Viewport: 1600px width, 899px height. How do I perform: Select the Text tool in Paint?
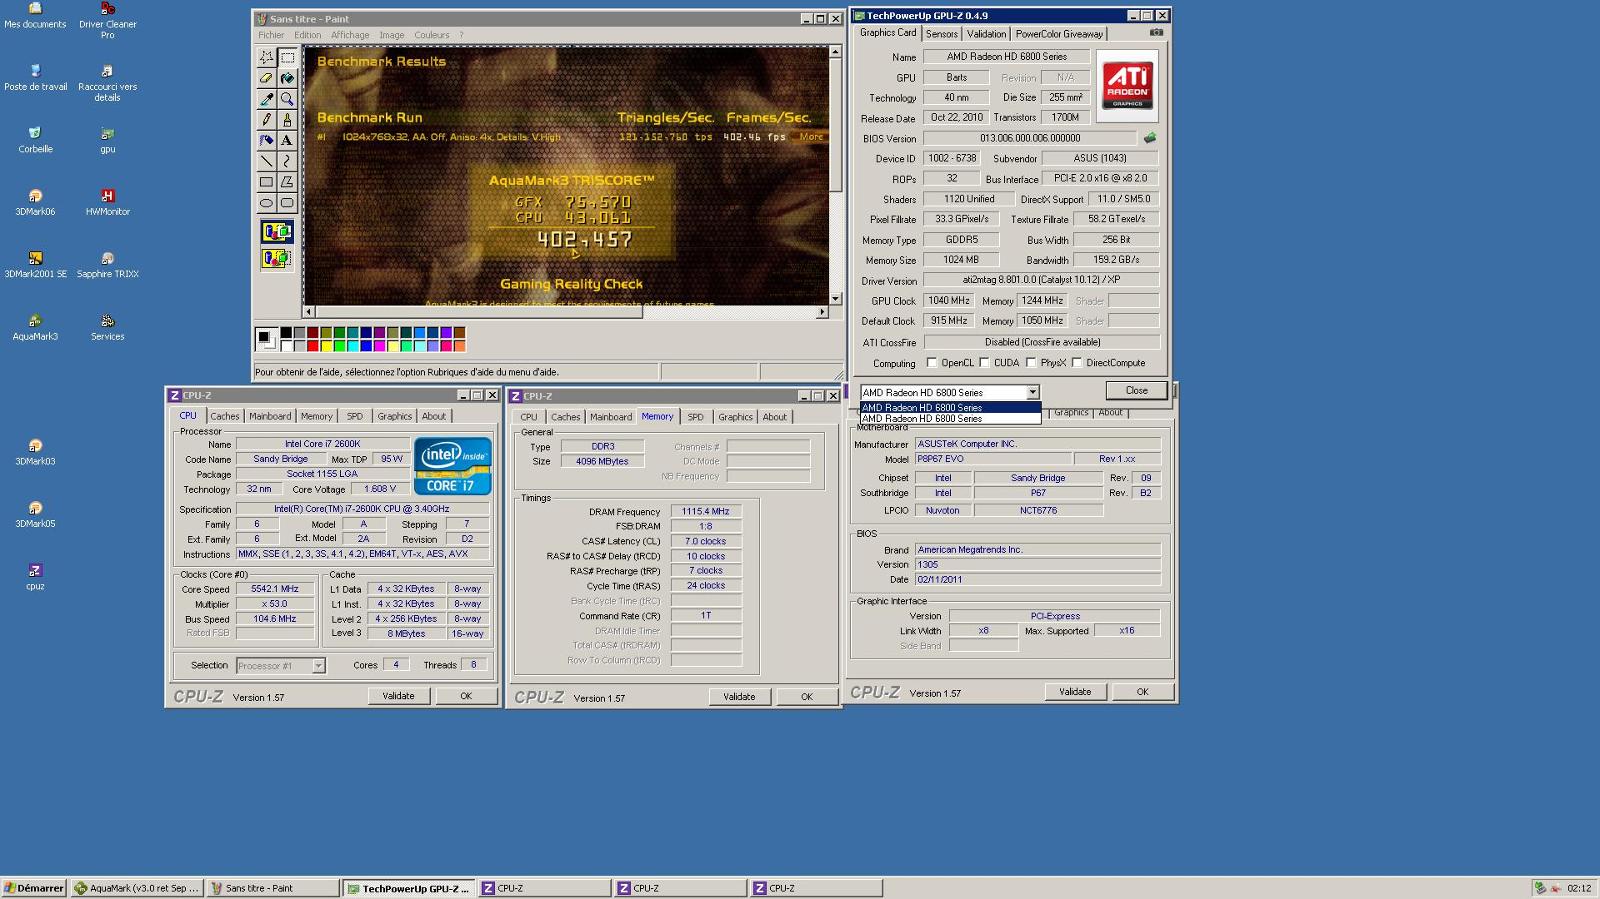[287, 141]
